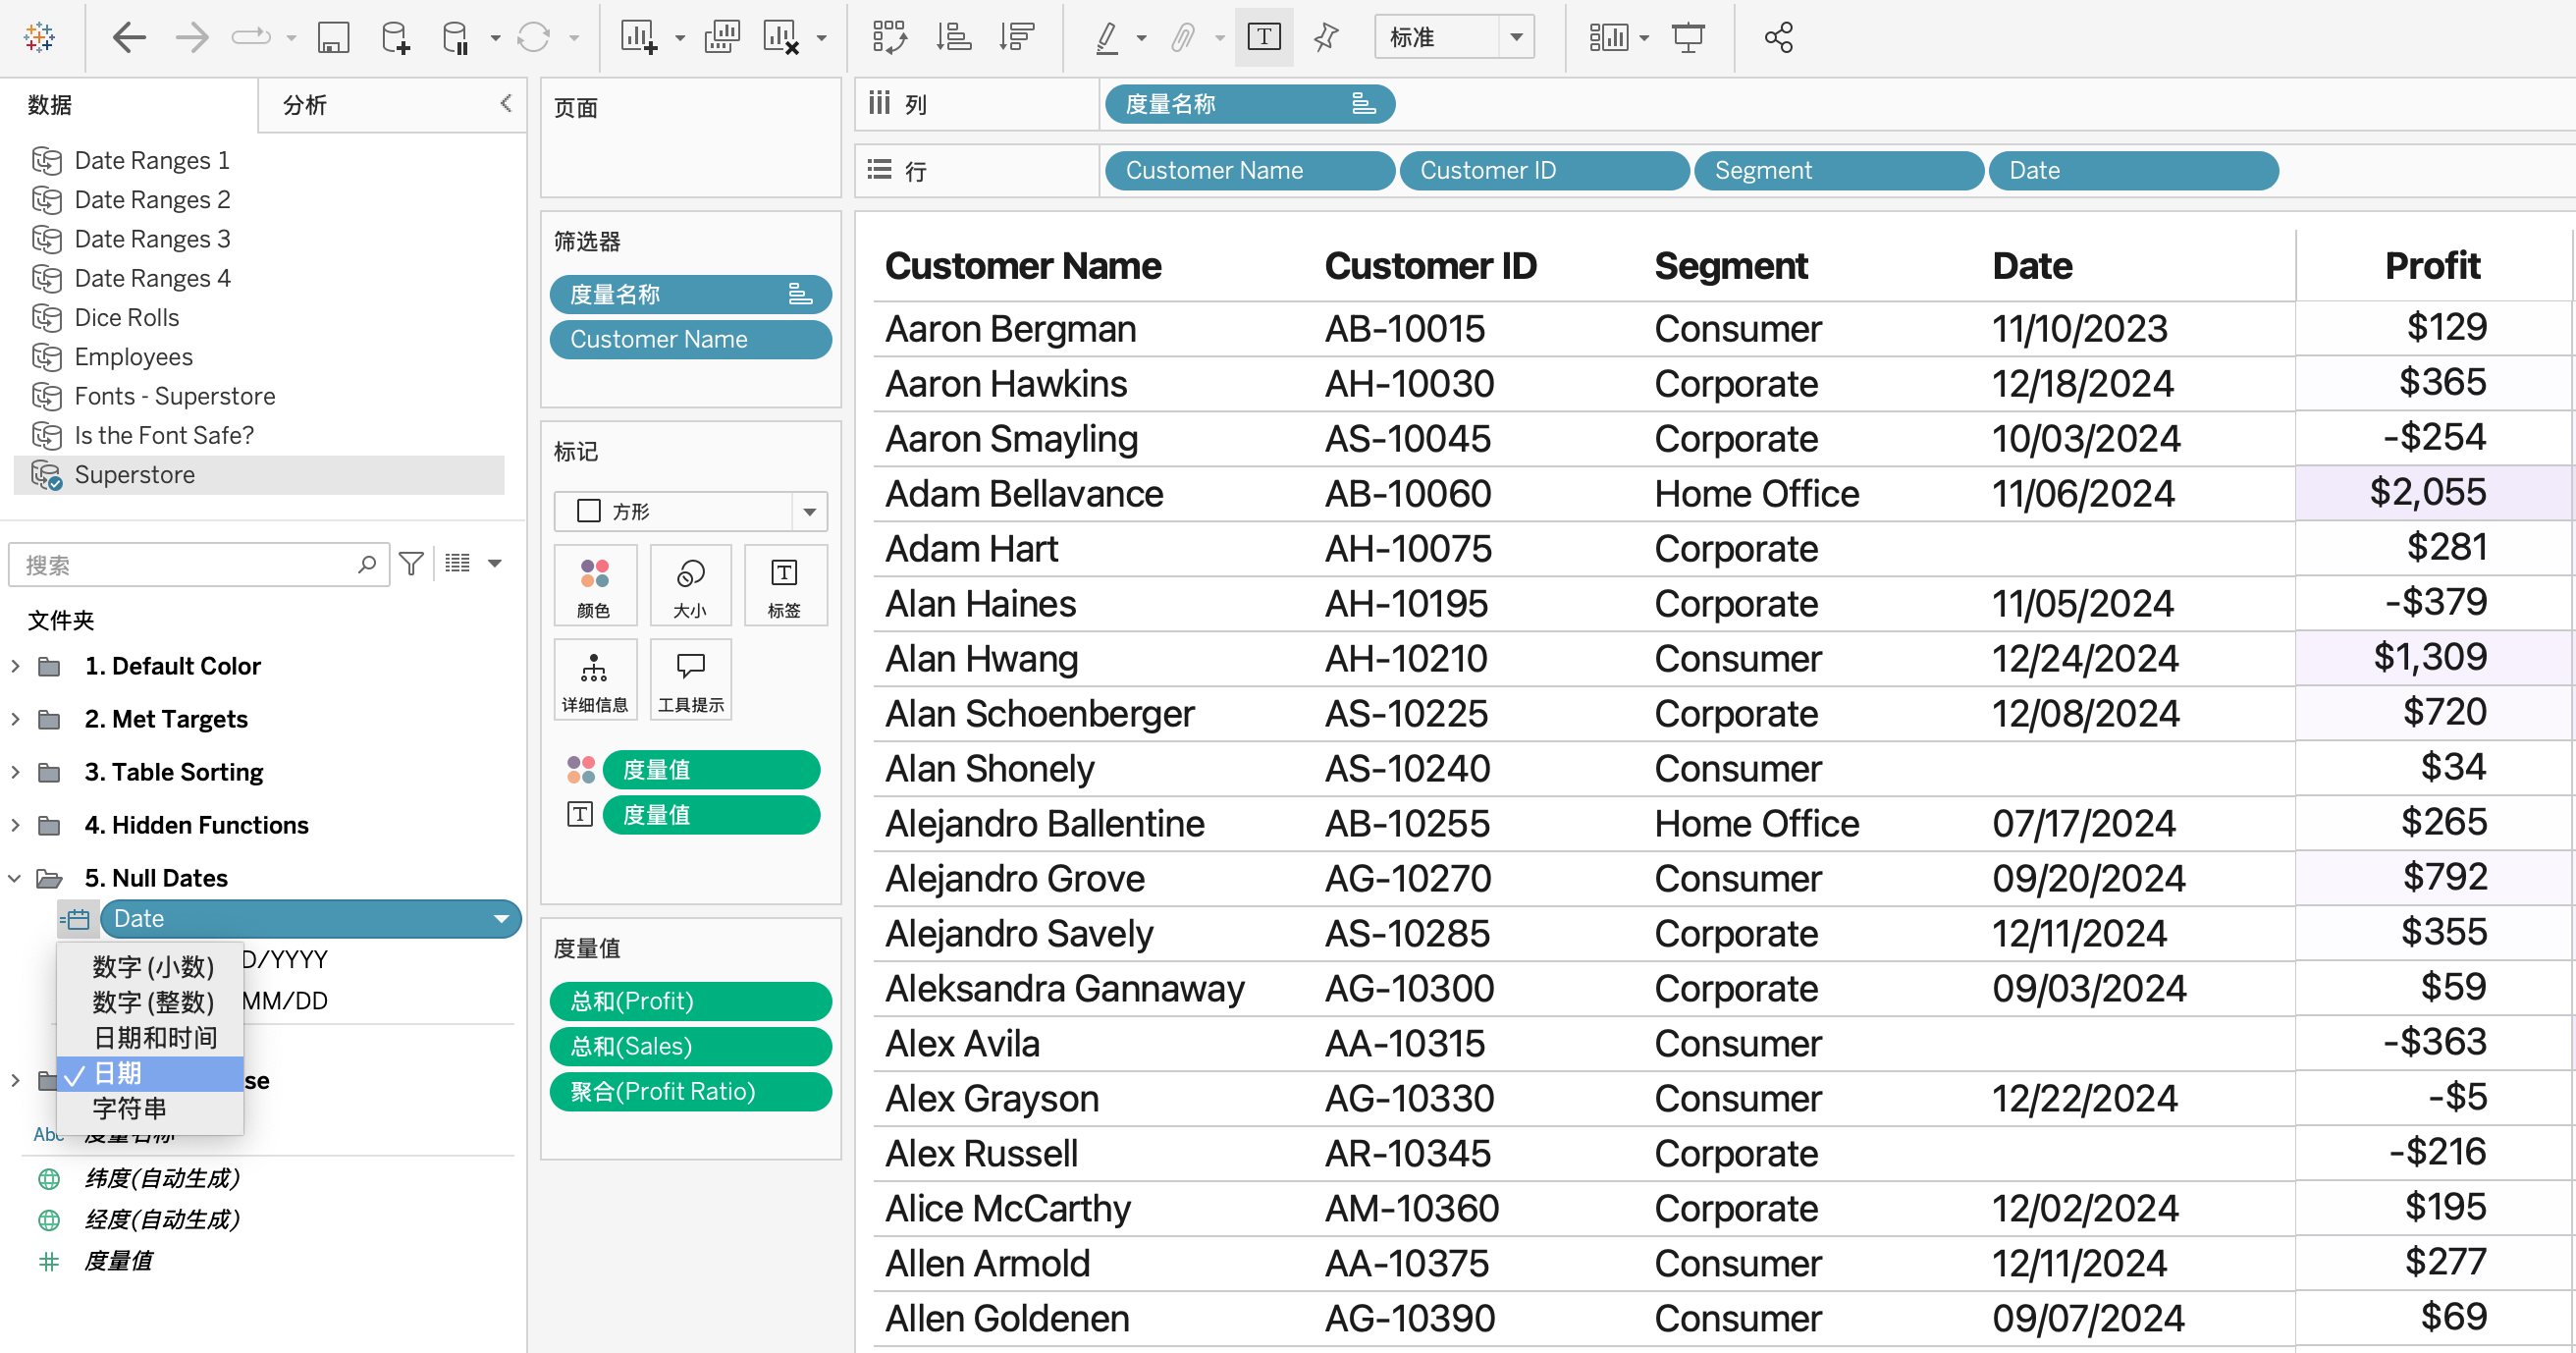Select 日期和时间 data type option
This screenshot has height=1353, width=2576.
pyautogui.click(x=154, y=1037)
